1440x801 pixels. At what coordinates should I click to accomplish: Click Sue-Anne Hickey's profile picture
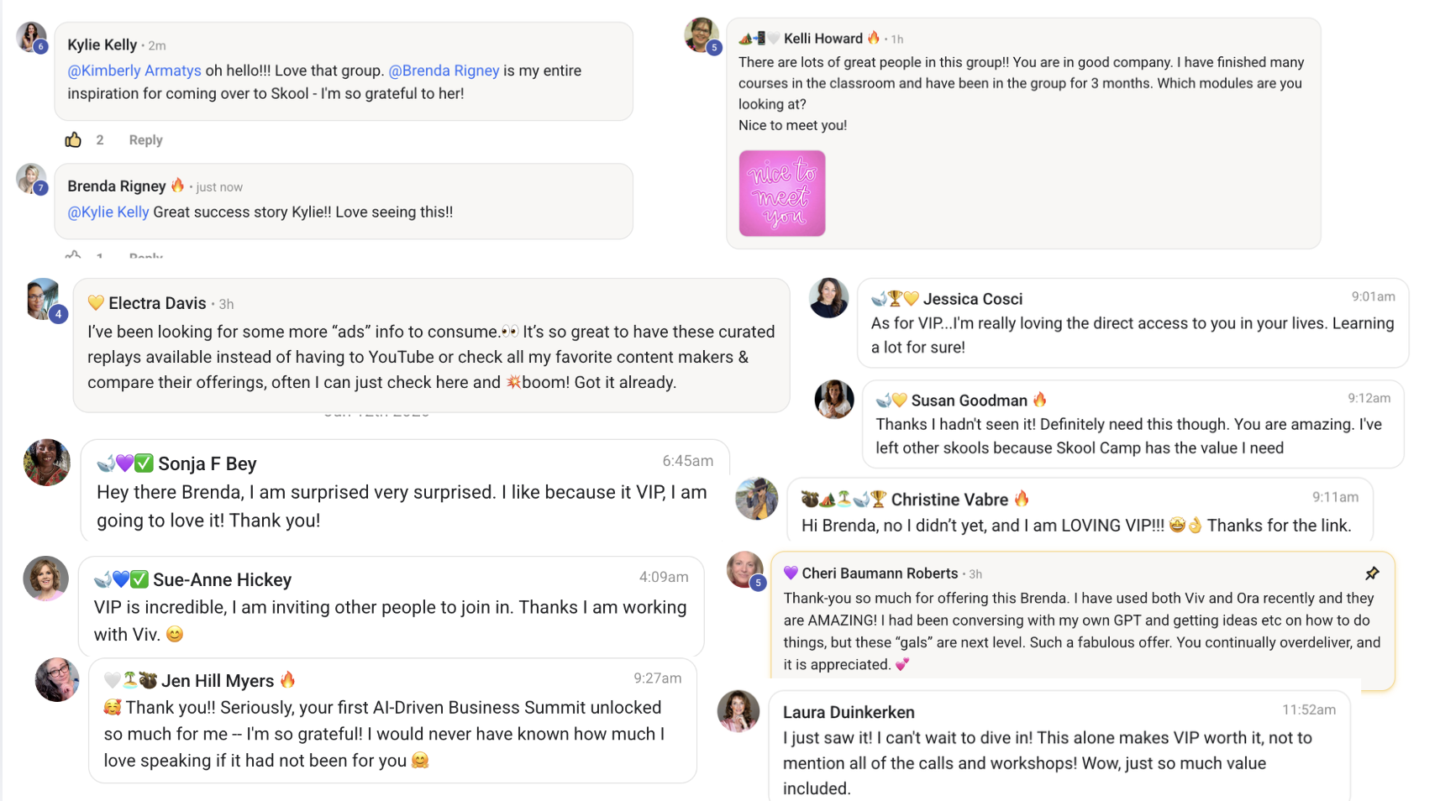pos(46,578)
